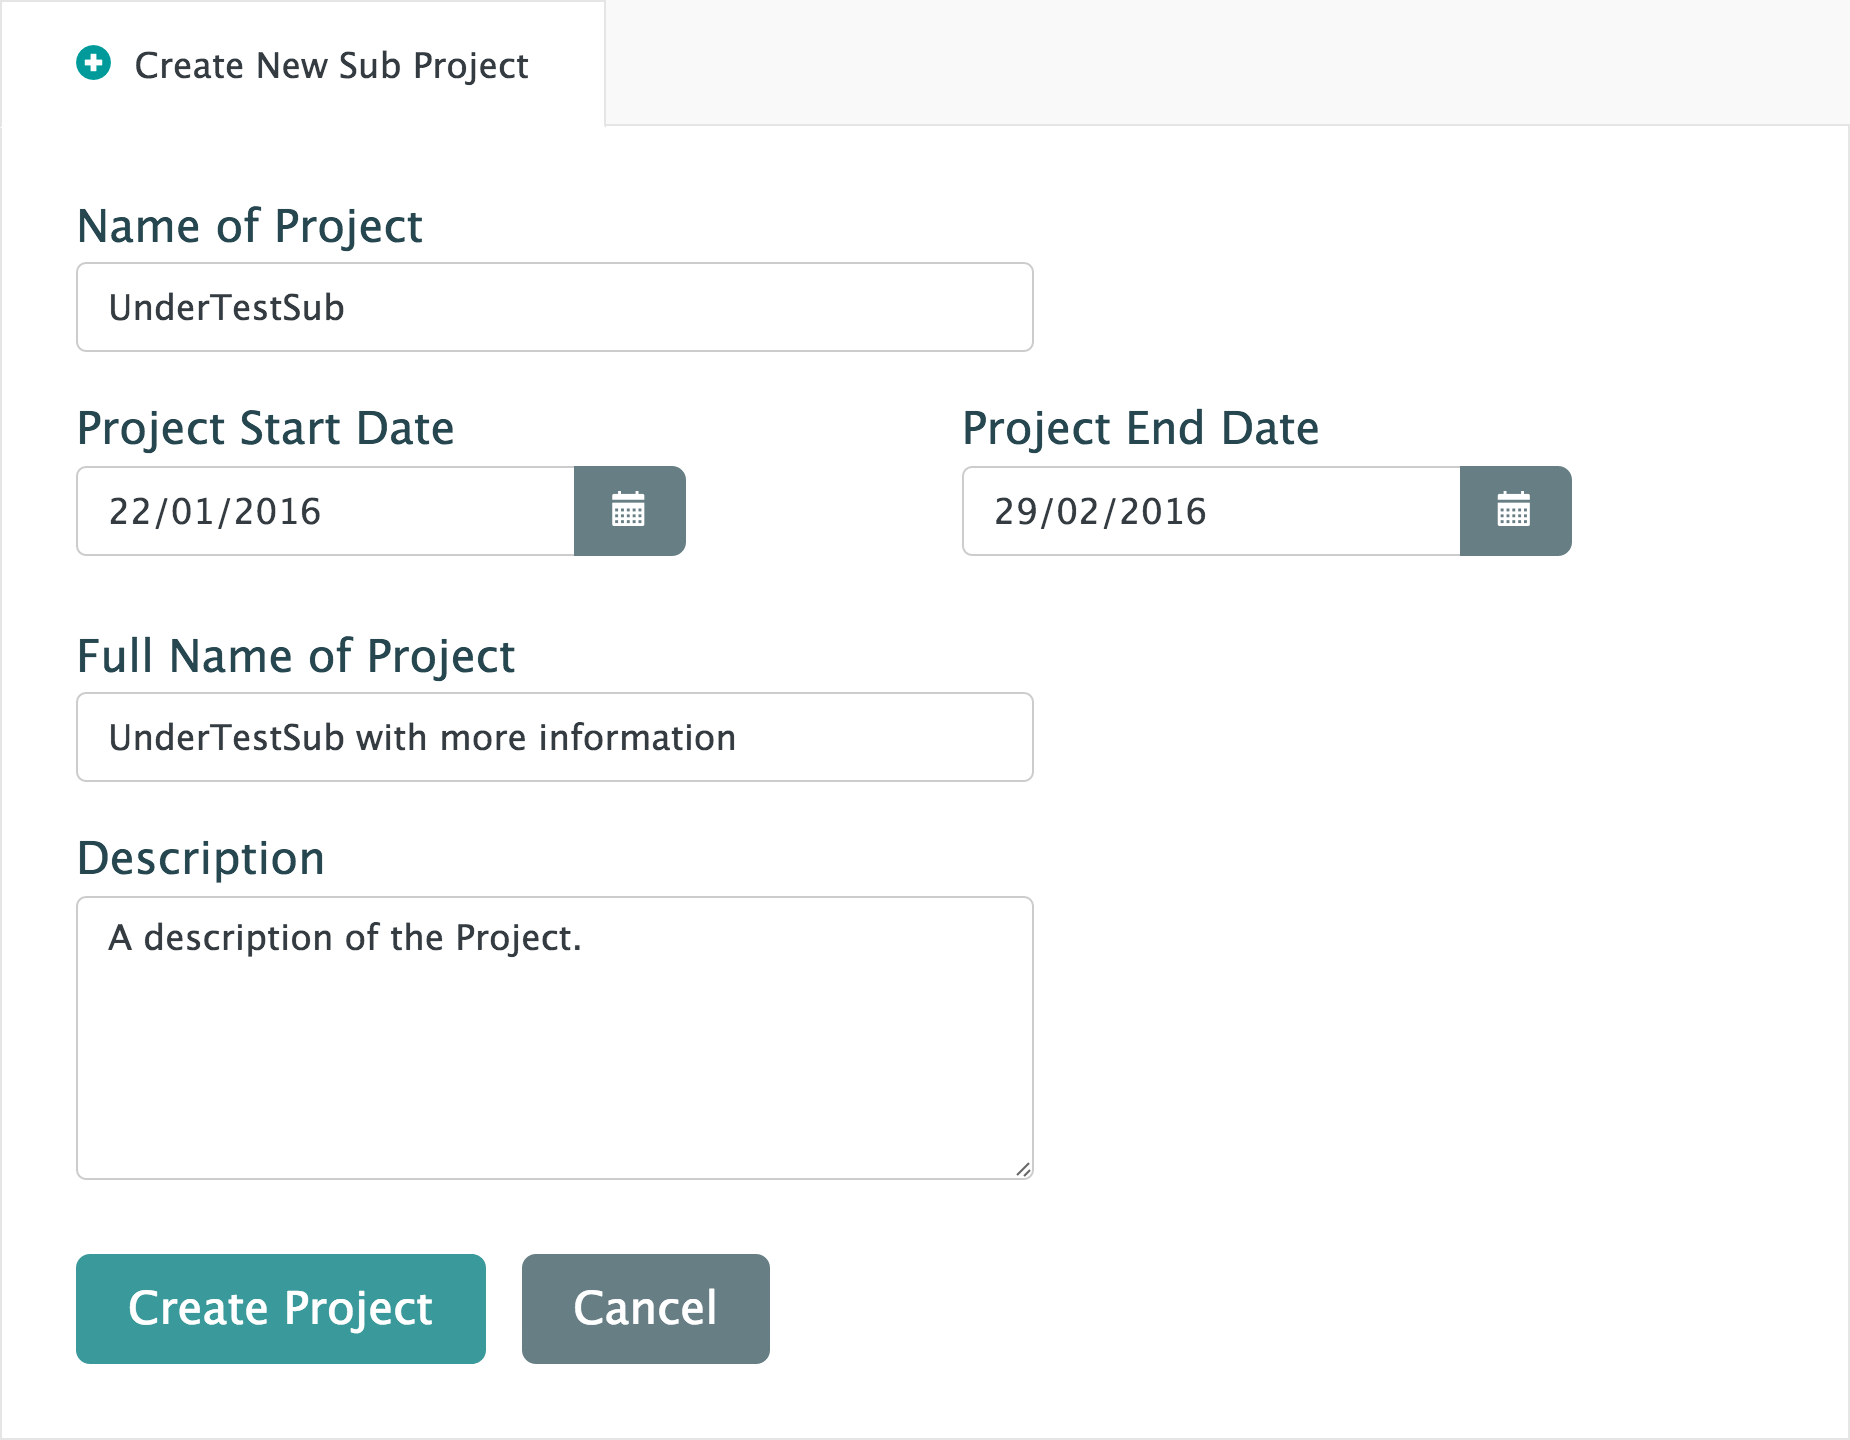Click the 'Full Name of Project' label
The height and width of the screenshot is (1440, 1850).
[296, 657]
